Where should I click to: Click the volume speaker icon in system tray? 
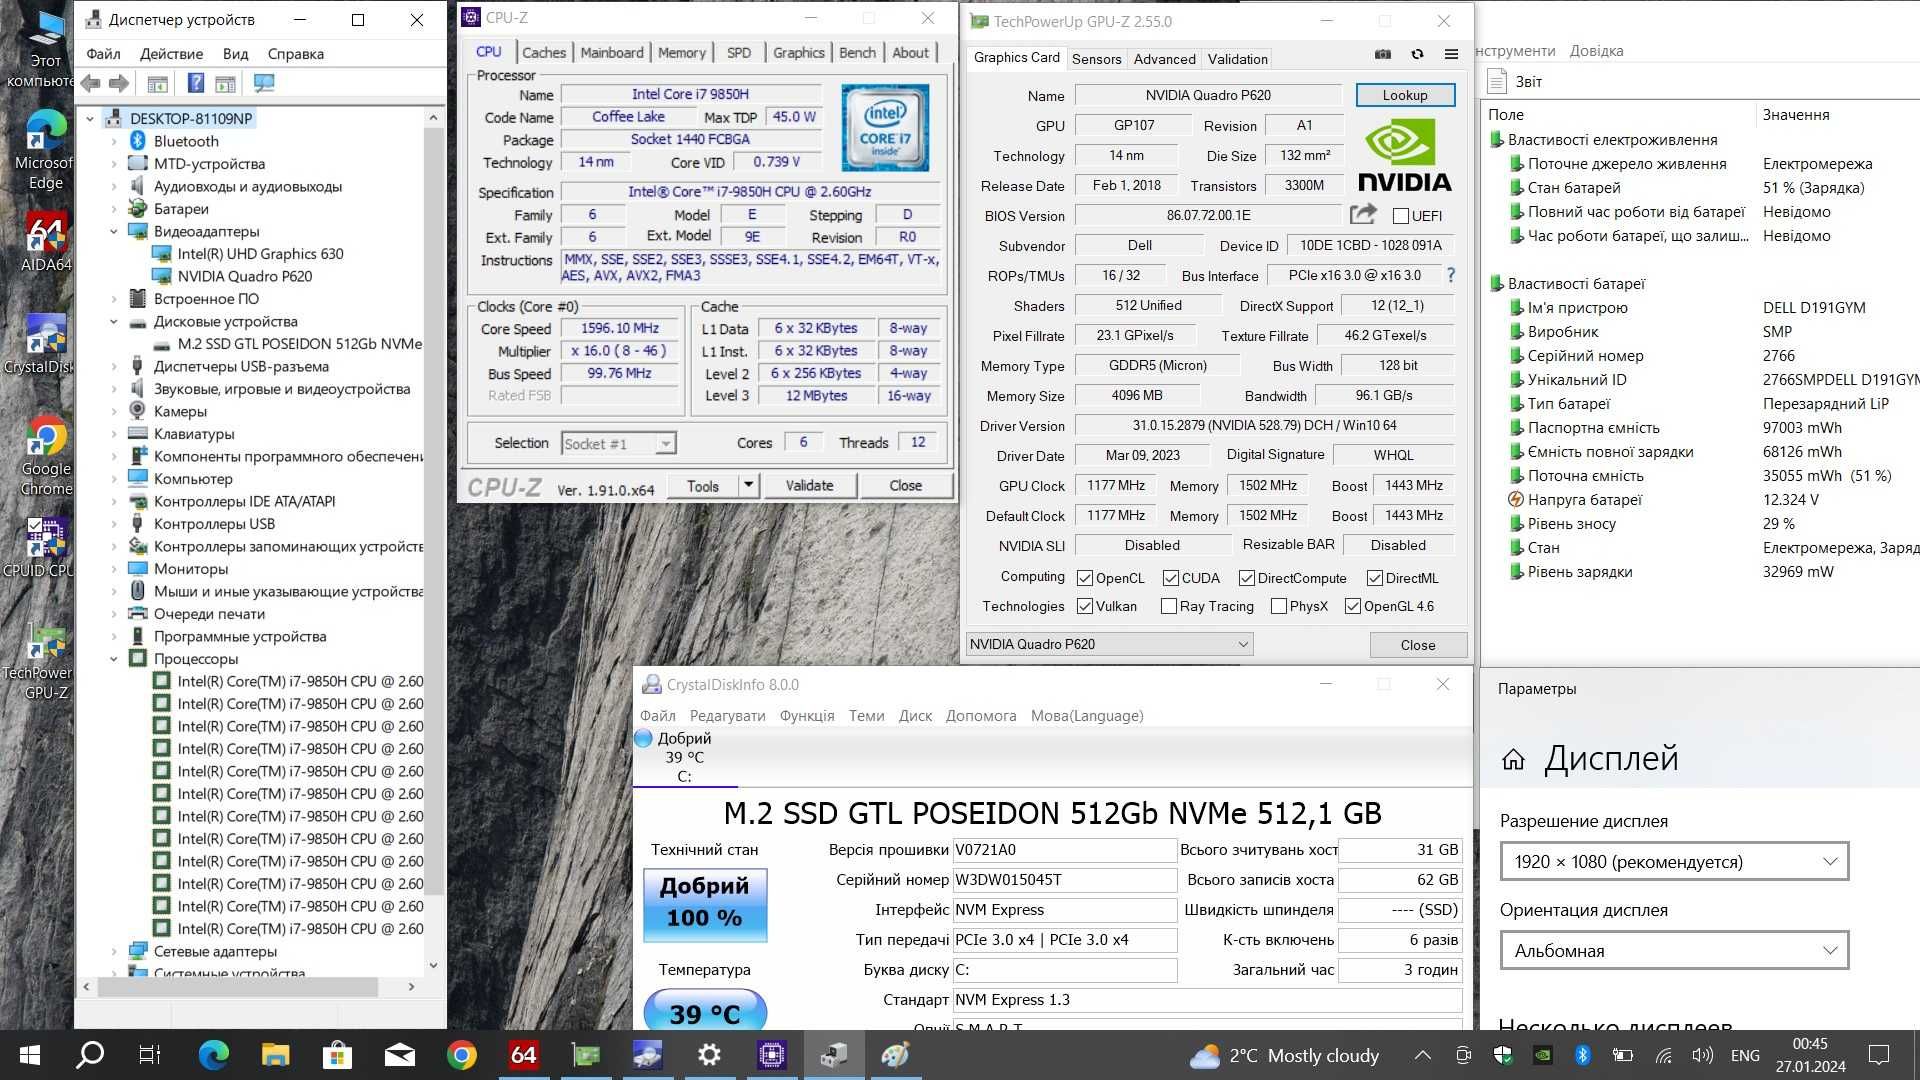1702,1055
